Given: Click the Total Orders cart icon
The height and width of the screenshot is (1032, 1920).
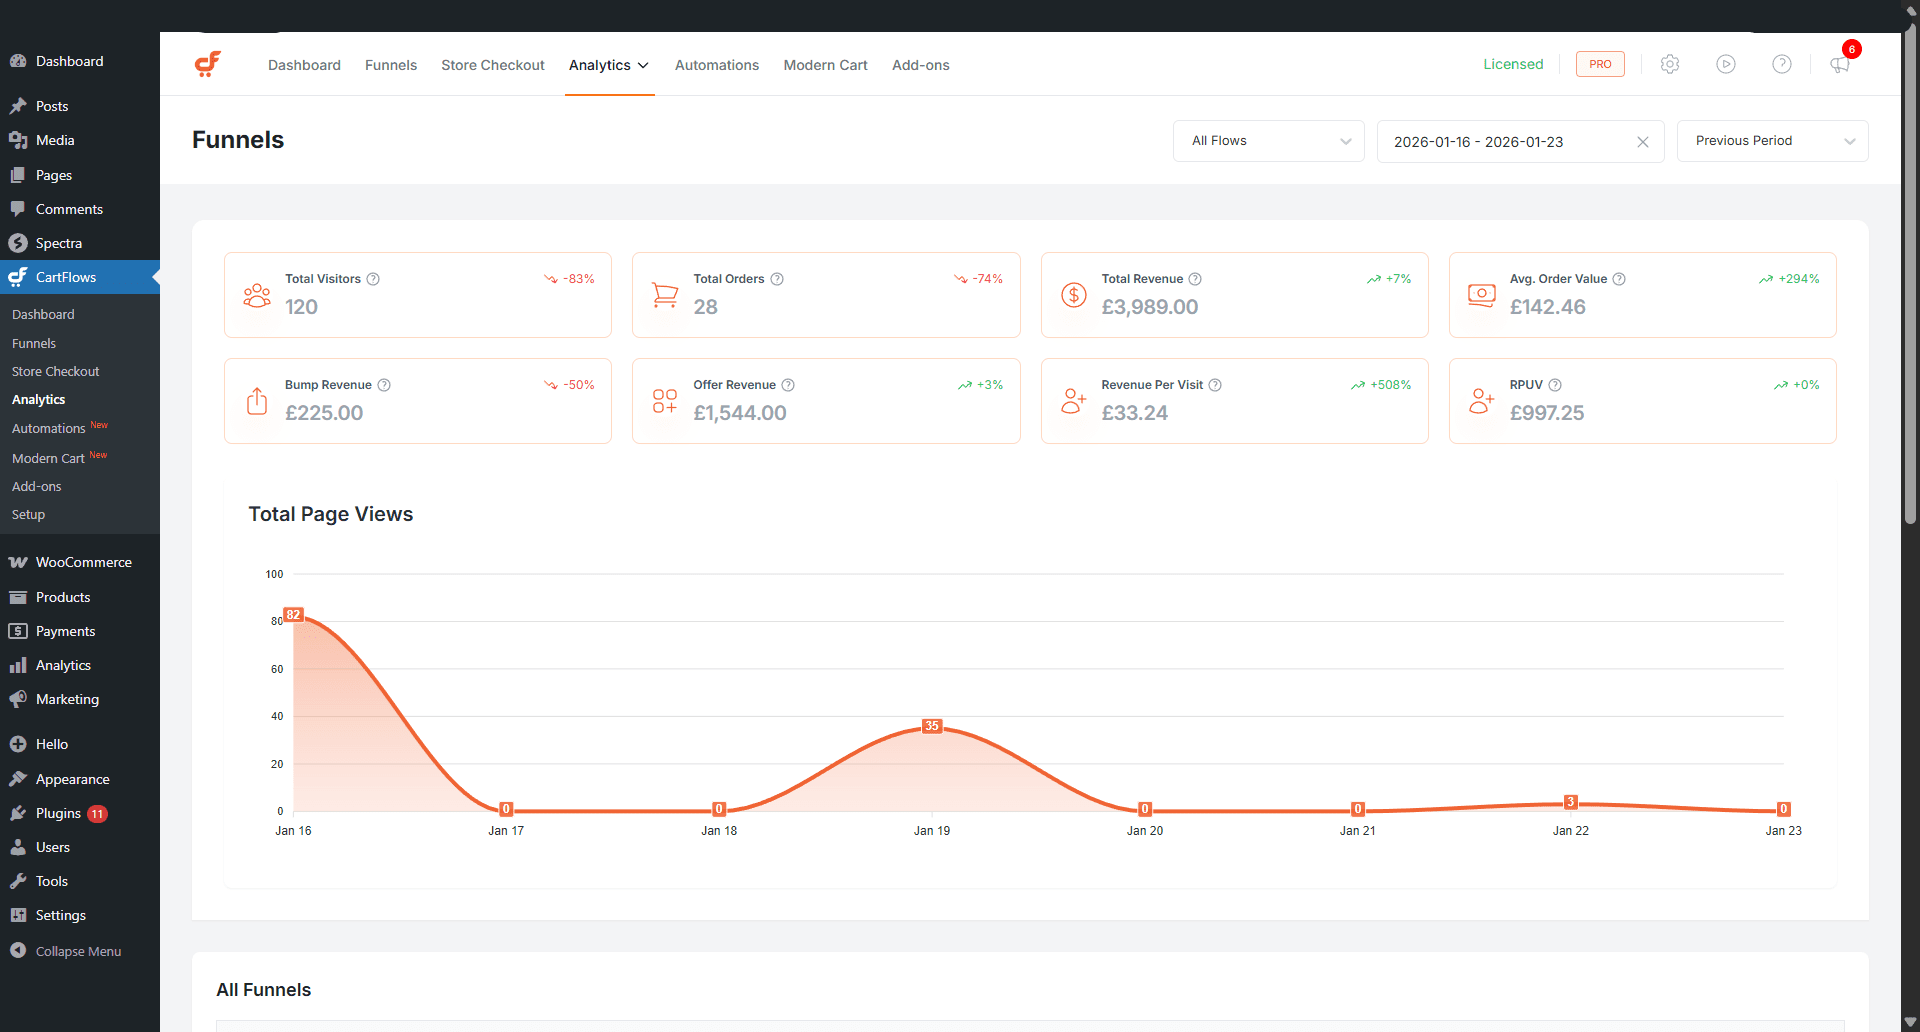Looking at the screenshot, I should click(665, 295).
